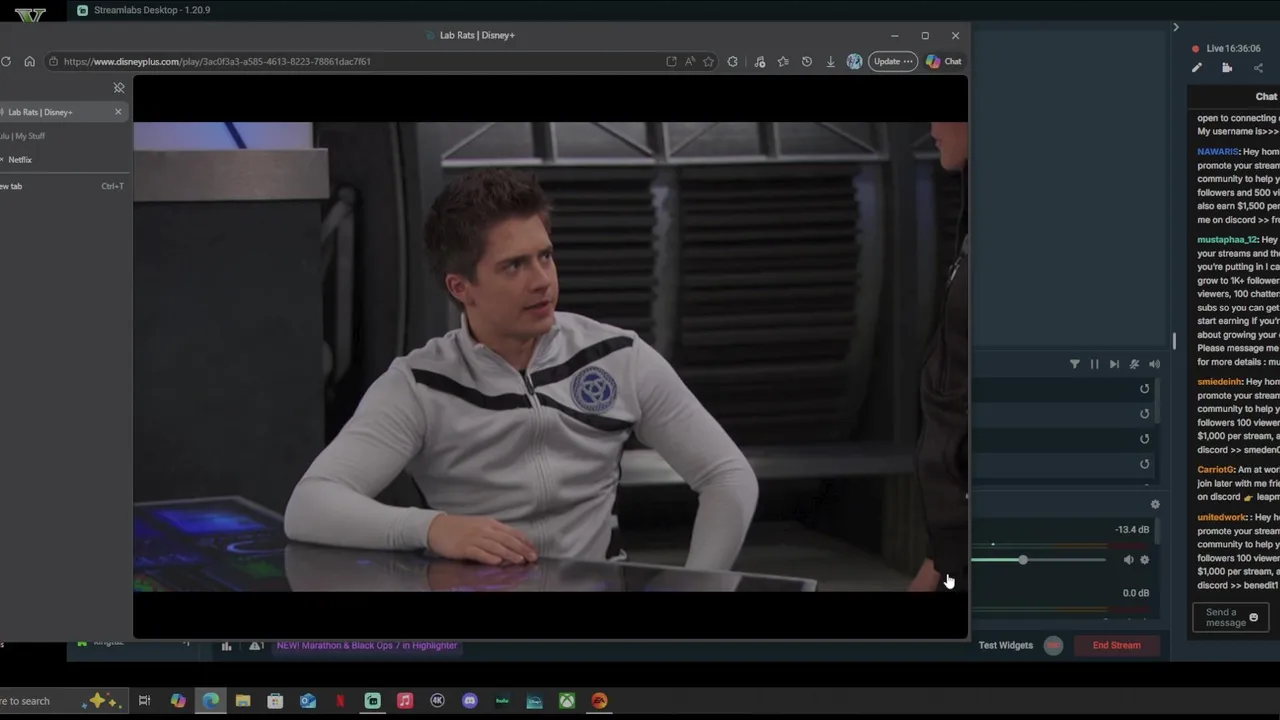Click the Read aloud icon in address bar
This screenshot has width=1280, height=720.
(690, 61)
